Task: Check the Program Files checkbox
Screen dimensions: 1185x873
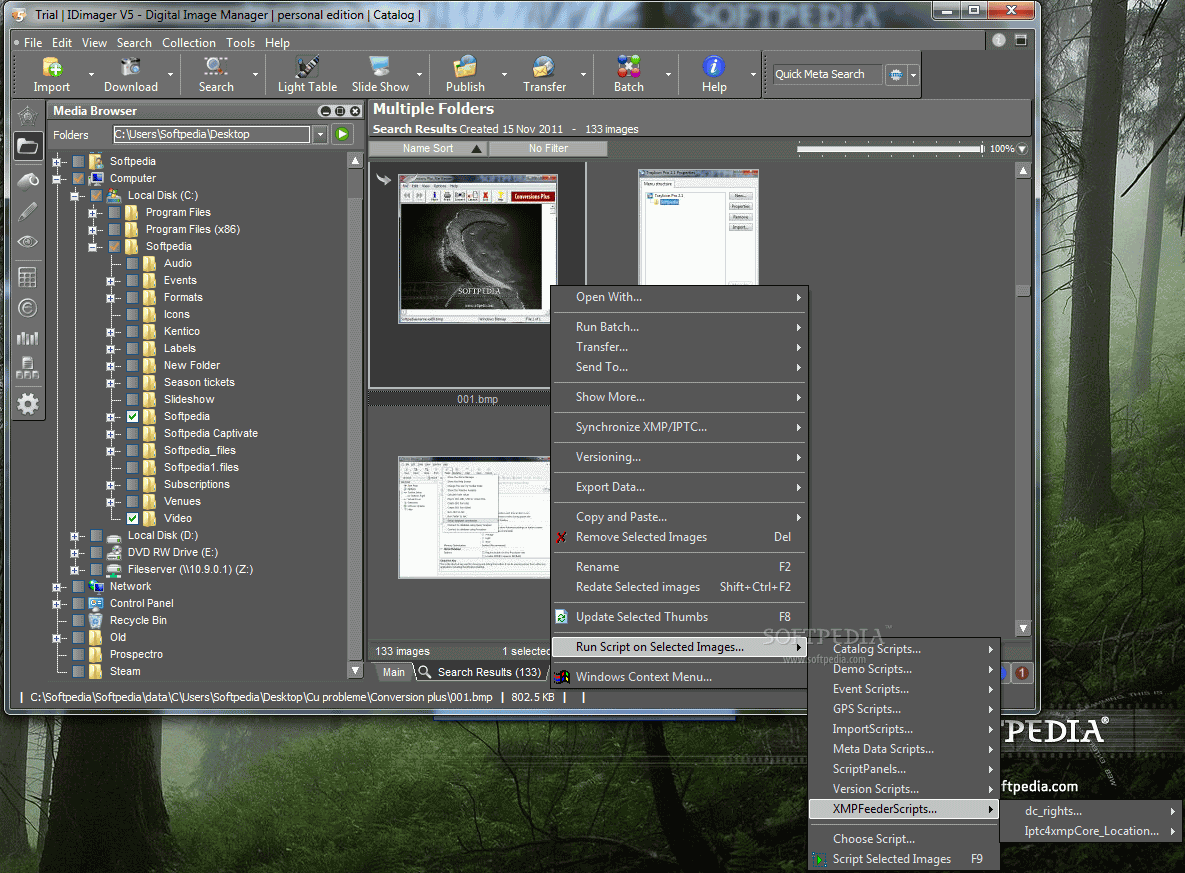Action: click(x=114, y=212)
